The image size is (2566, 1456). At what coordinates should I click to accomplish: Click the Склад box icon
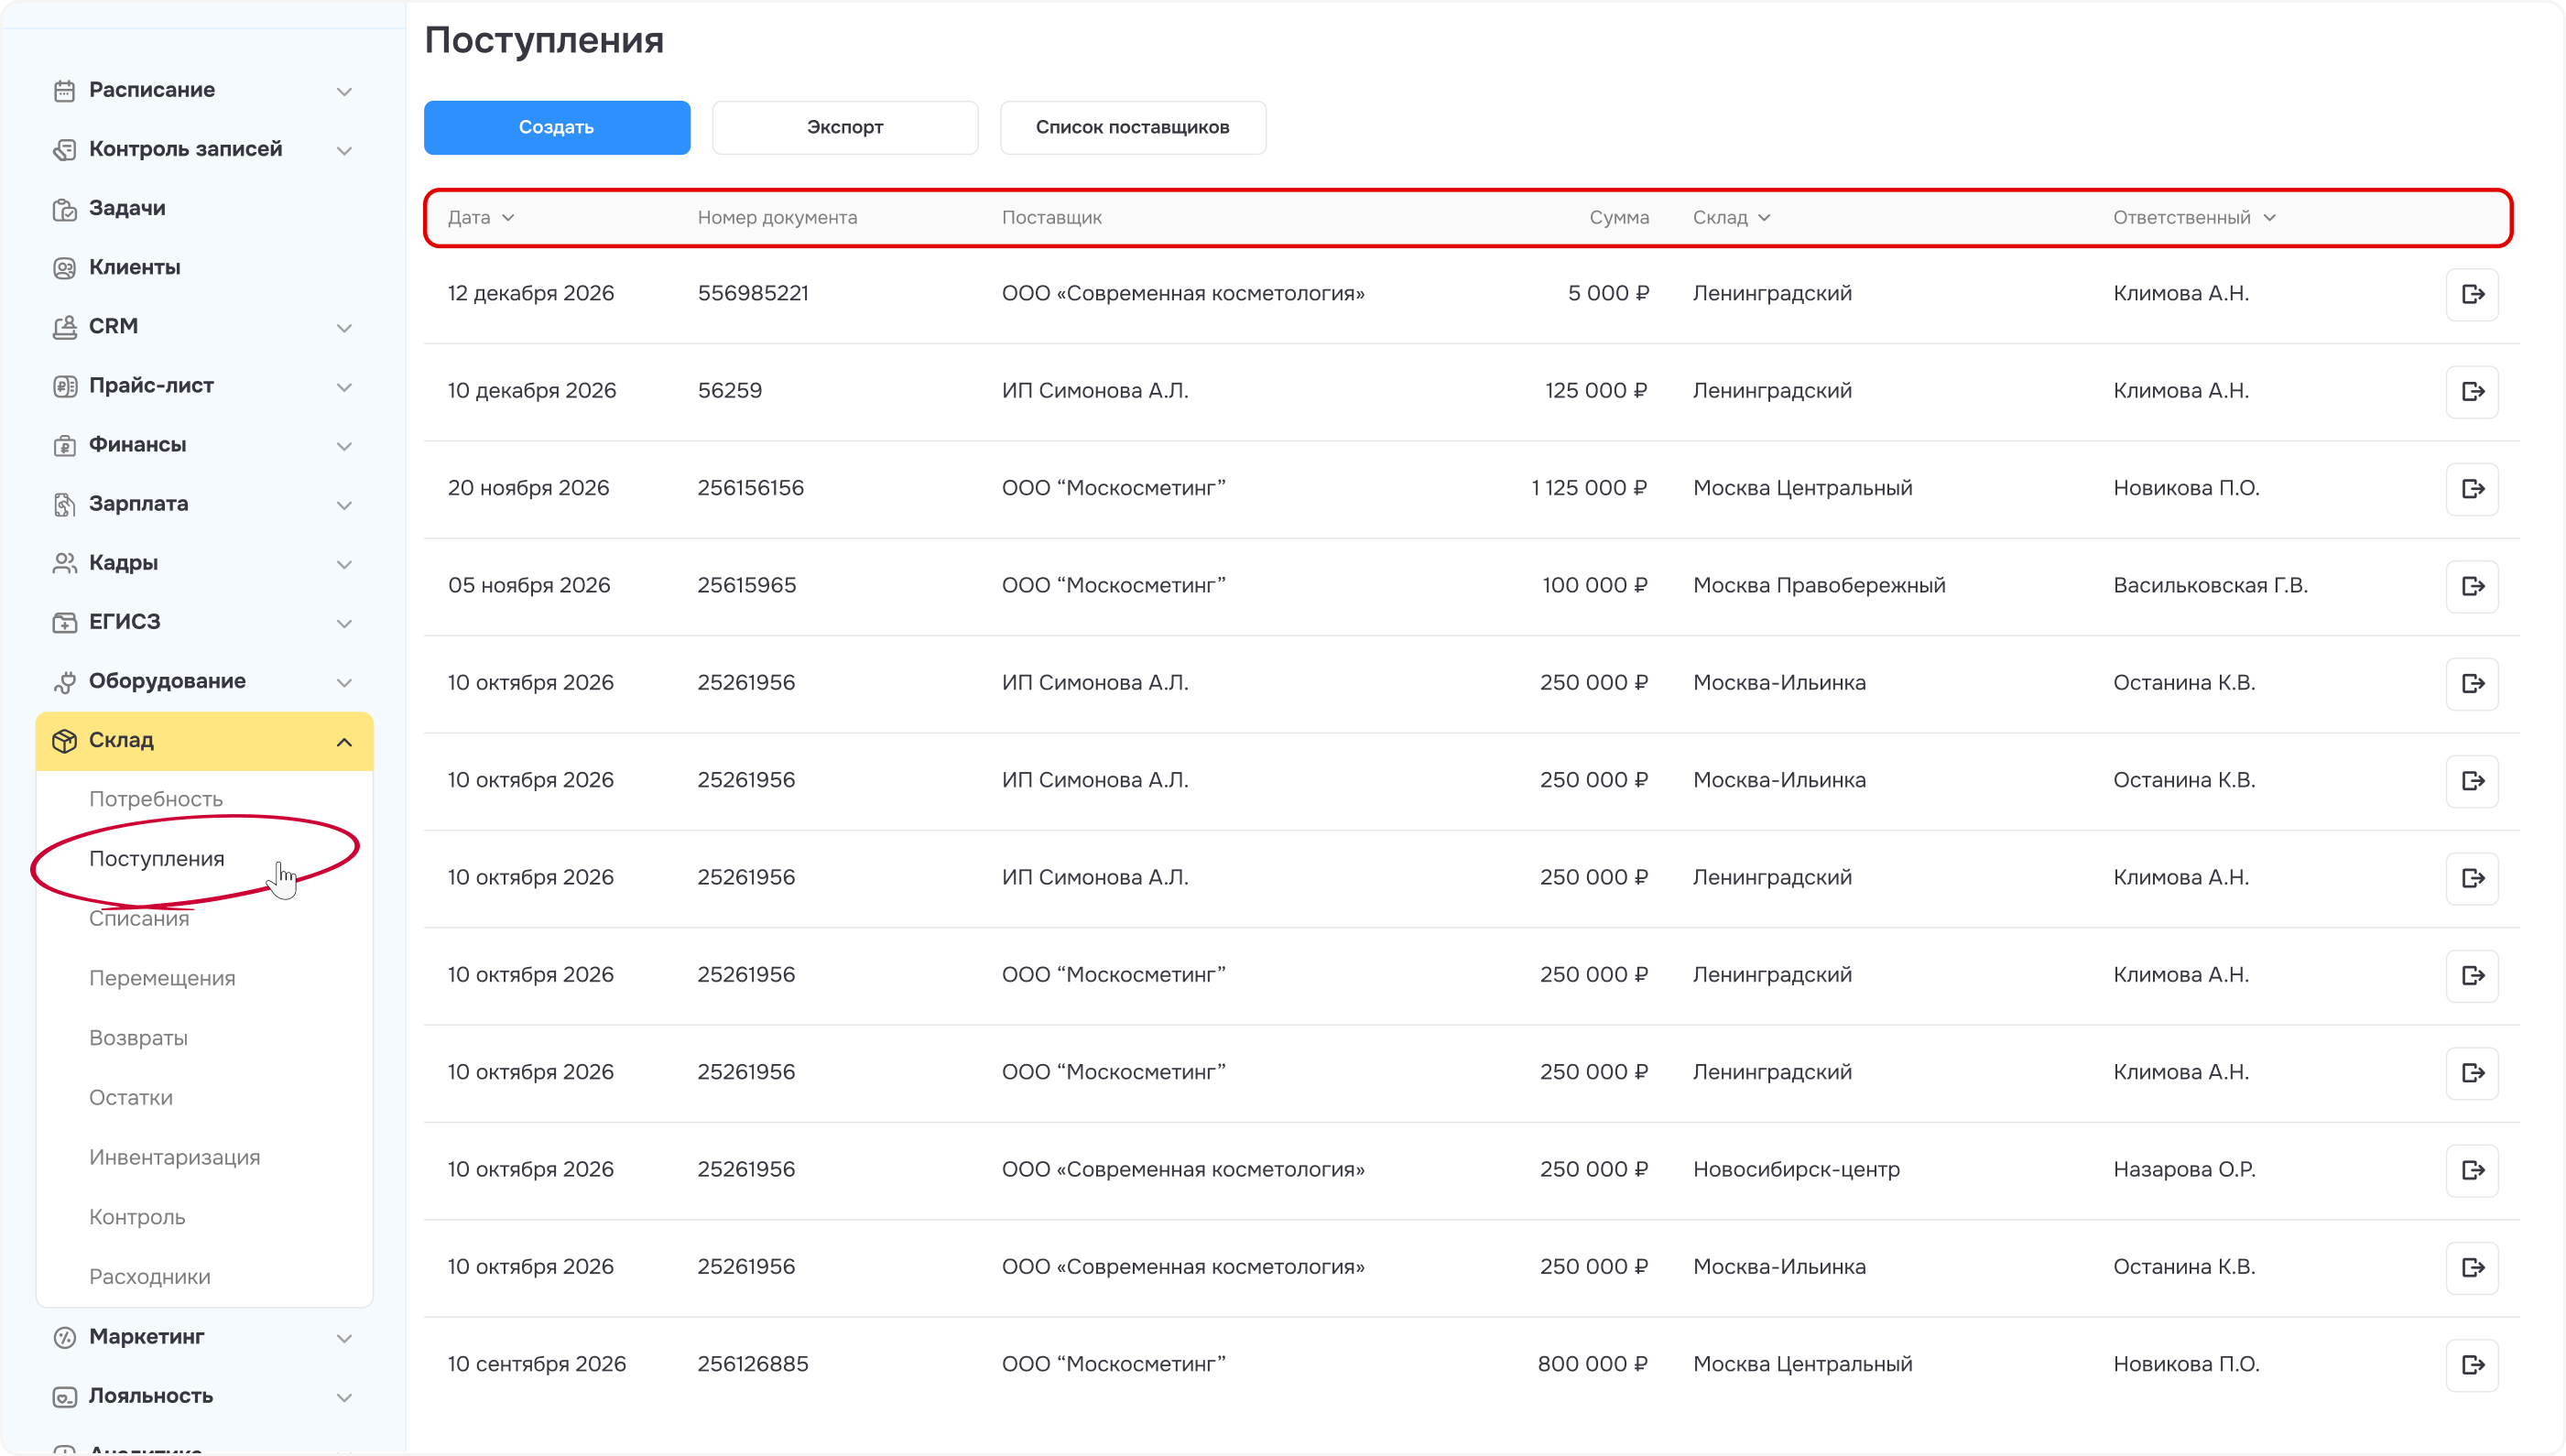pyautogui.click(x=64, y=741)
